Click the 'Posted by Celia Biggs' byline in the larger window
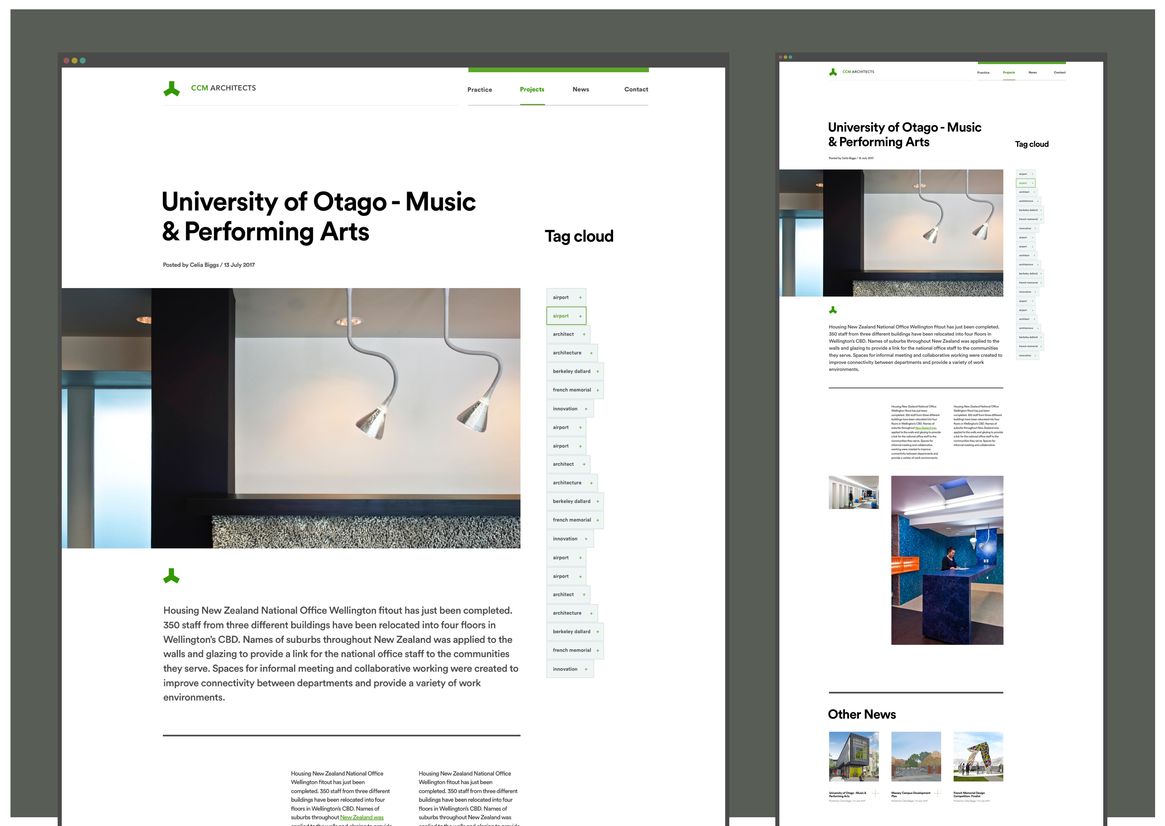 pyautogui.click(x=189, y=265)
